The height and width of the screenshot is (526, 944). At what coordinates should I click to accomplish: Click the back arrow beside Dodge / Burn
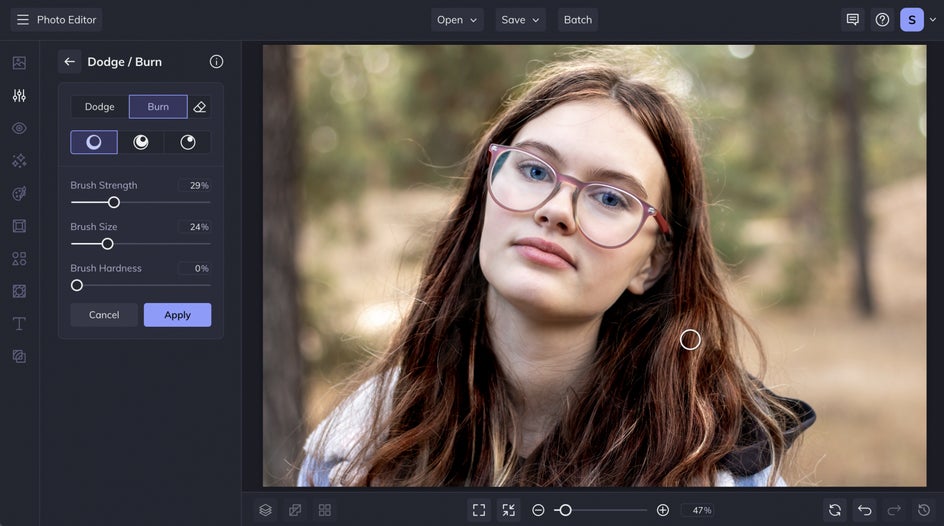click(69, 62)
